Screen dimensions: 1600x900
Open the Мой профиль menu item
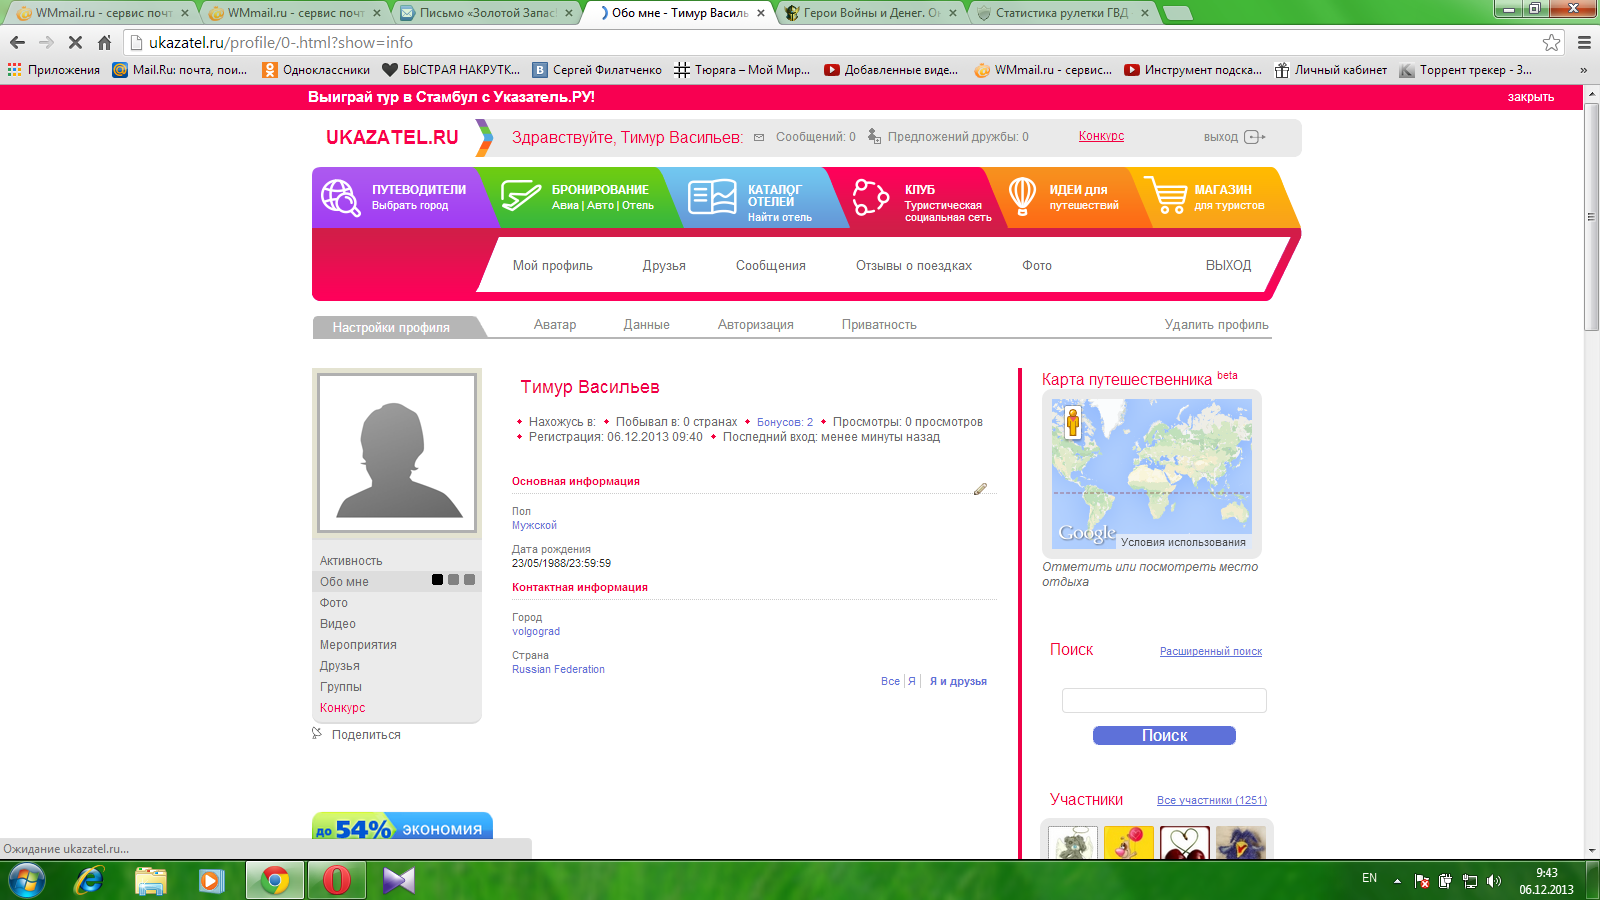point(553,266)
